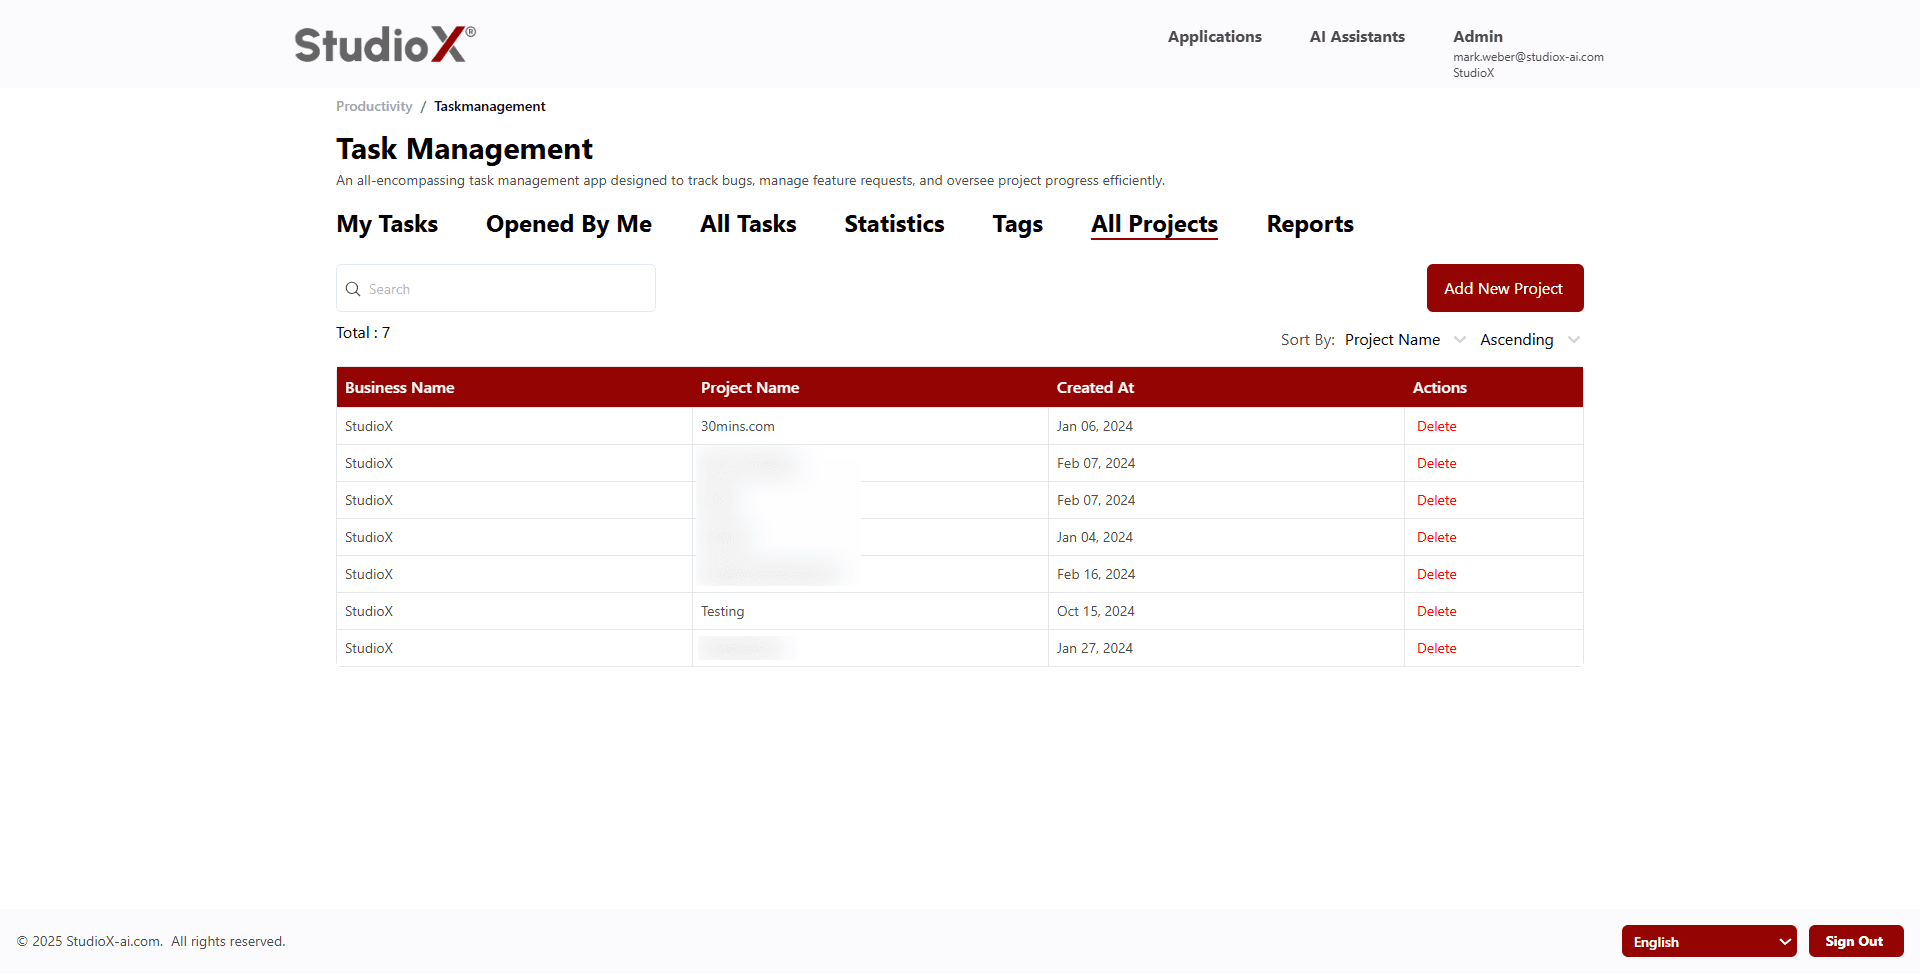Screen dimensions: 1920x974
Task: Switch to the Statistics tab
Action: pyautogui.click(x=894, y=224)
